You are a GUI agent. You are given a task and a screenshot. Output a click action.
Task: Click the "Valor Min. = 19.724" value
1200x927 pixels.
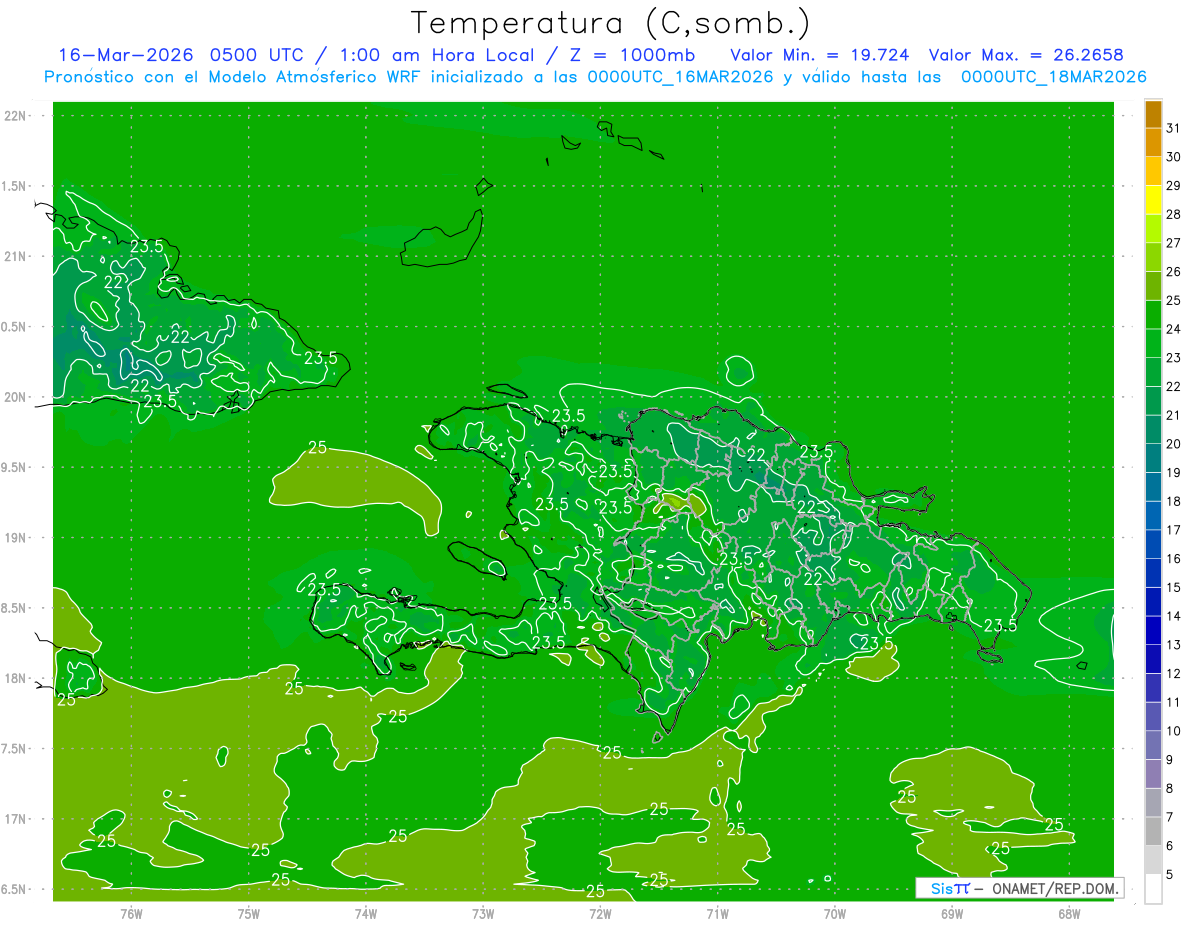(x=822, y=55)
